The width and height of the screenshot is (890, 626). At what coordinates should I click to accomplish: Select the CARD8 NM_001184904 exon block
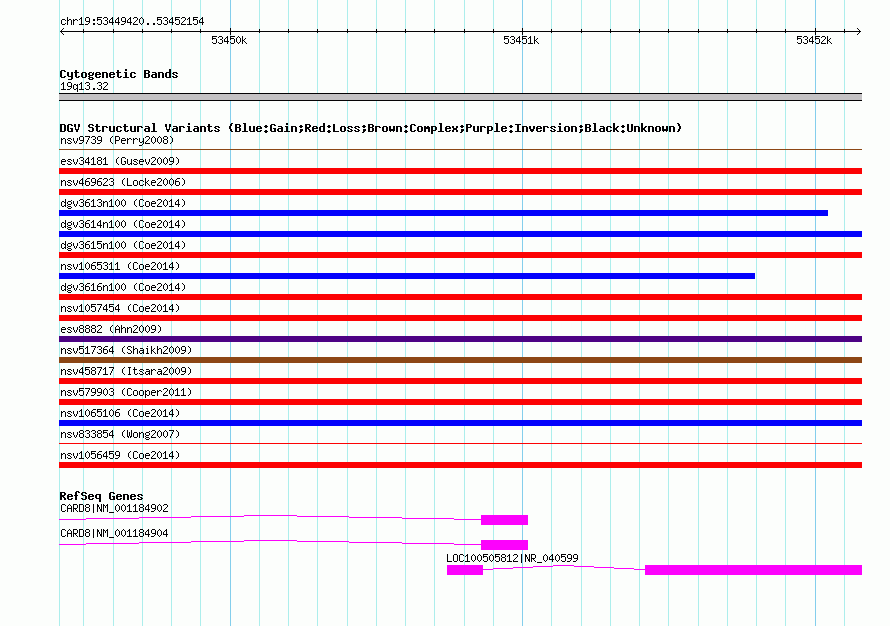pos(505,545)
